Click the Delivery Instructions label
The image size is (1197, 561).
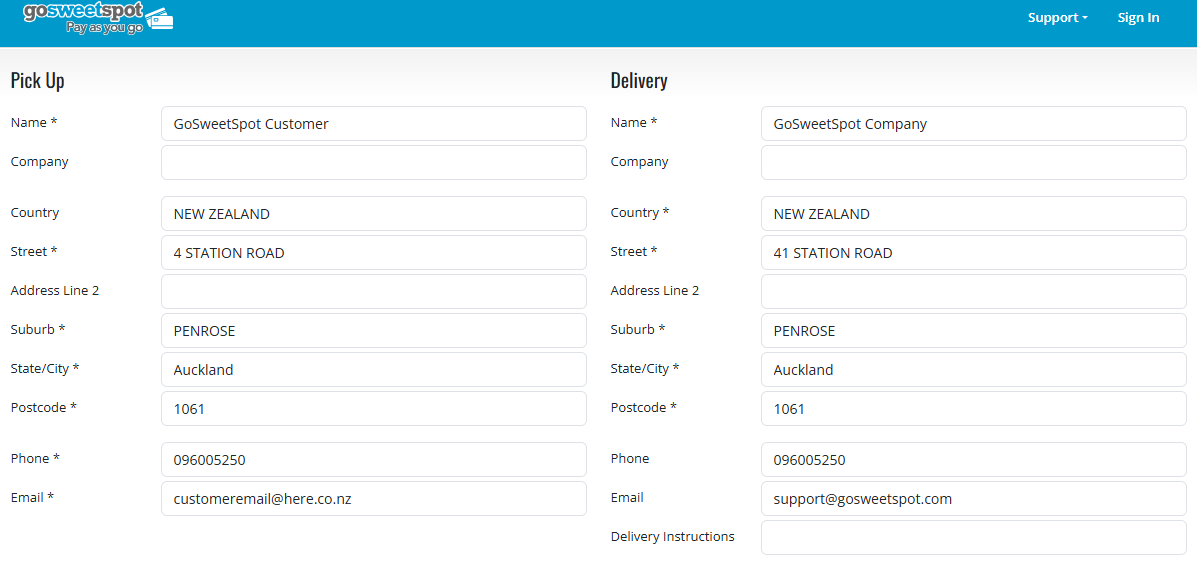pyautogui.click(x=673, y=537)
